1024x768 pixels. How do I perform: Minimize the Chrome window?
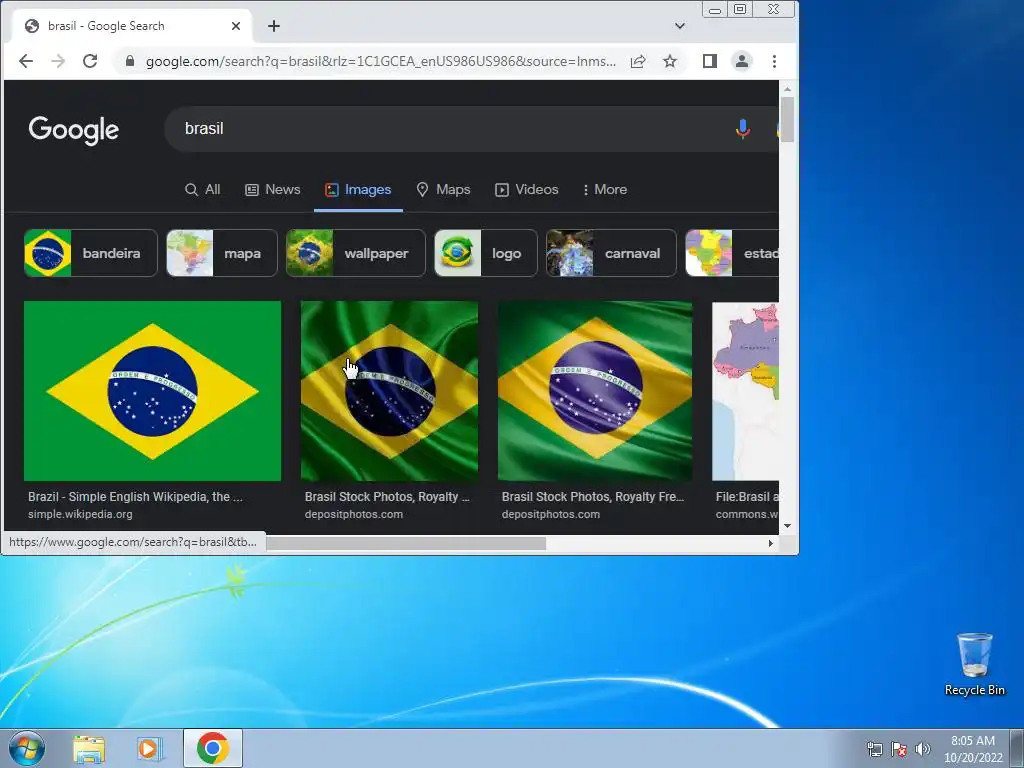pos(715,9)
